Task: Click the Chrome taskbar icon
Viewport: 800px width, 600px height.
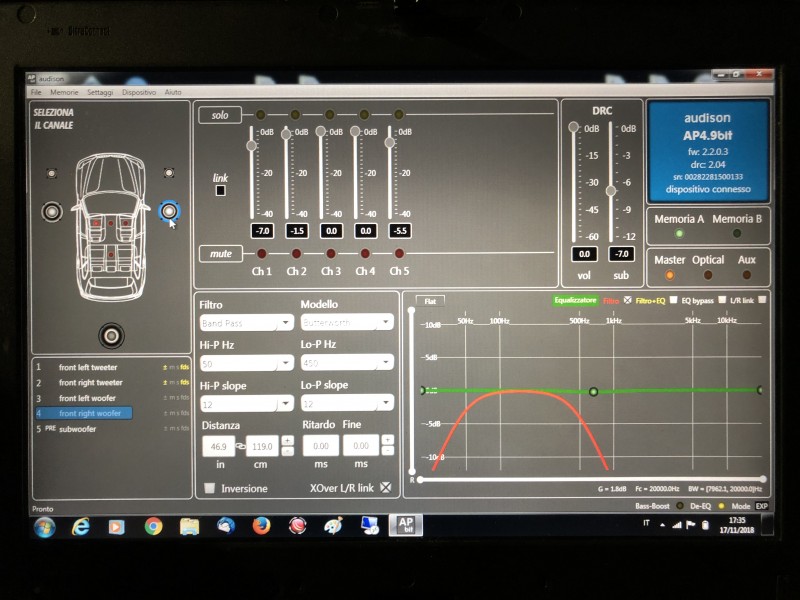Action: (x=153, y=526)
